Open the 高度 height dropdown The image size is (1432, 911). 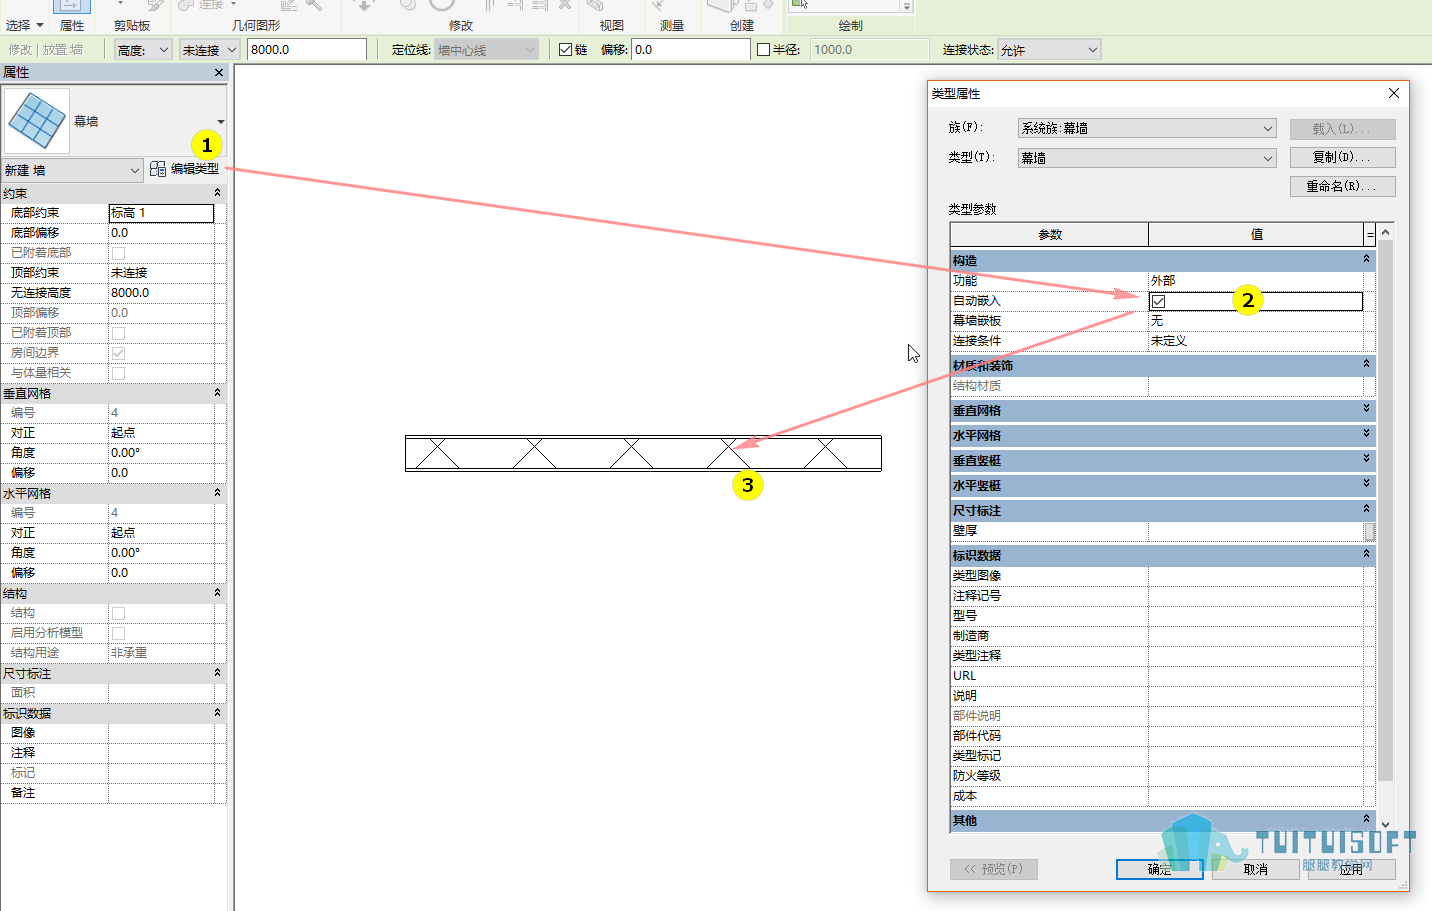[x=143, y=49]
